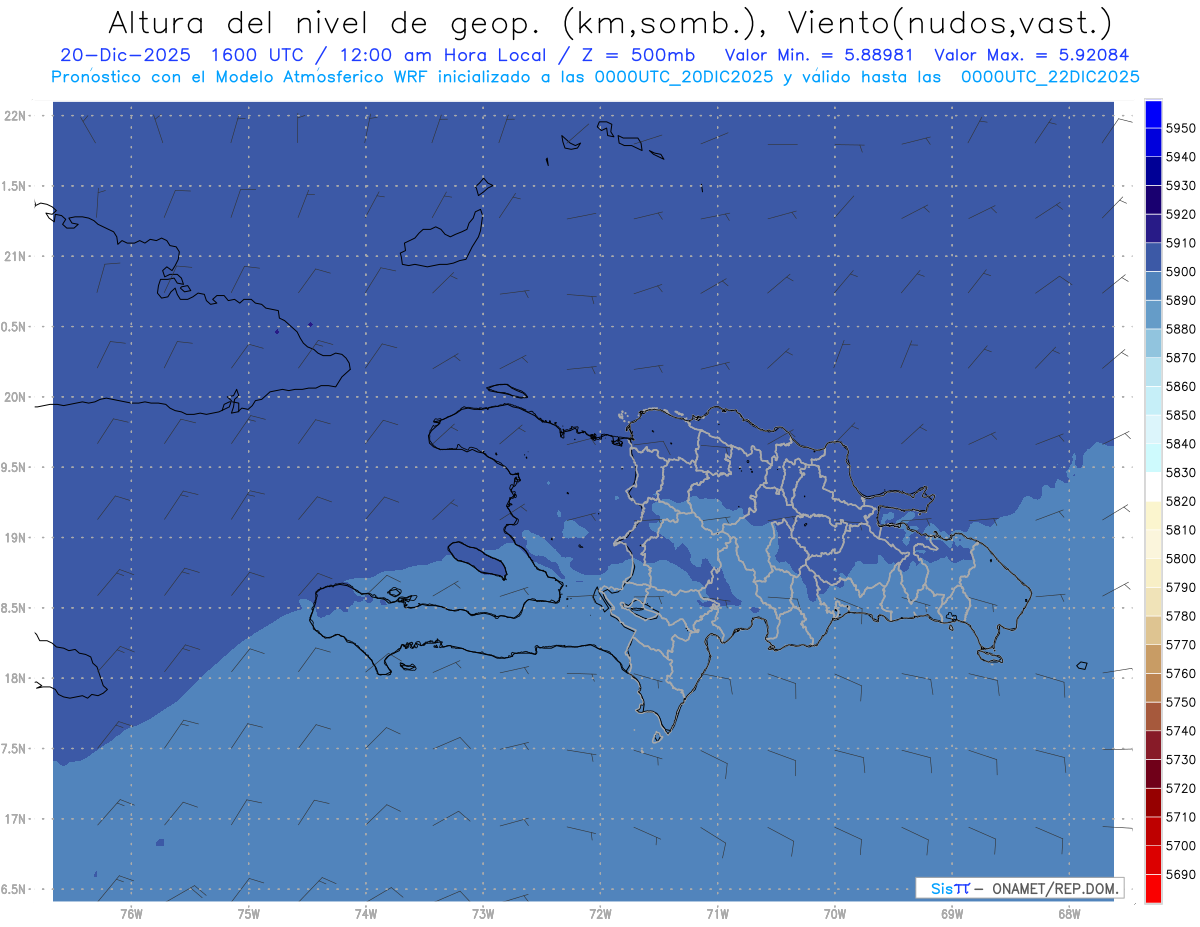Select valid-until time '0000UTC_22DIC2025'
The width and height of the screenshot is (1200, 927).
click(x=1050, y=77)
